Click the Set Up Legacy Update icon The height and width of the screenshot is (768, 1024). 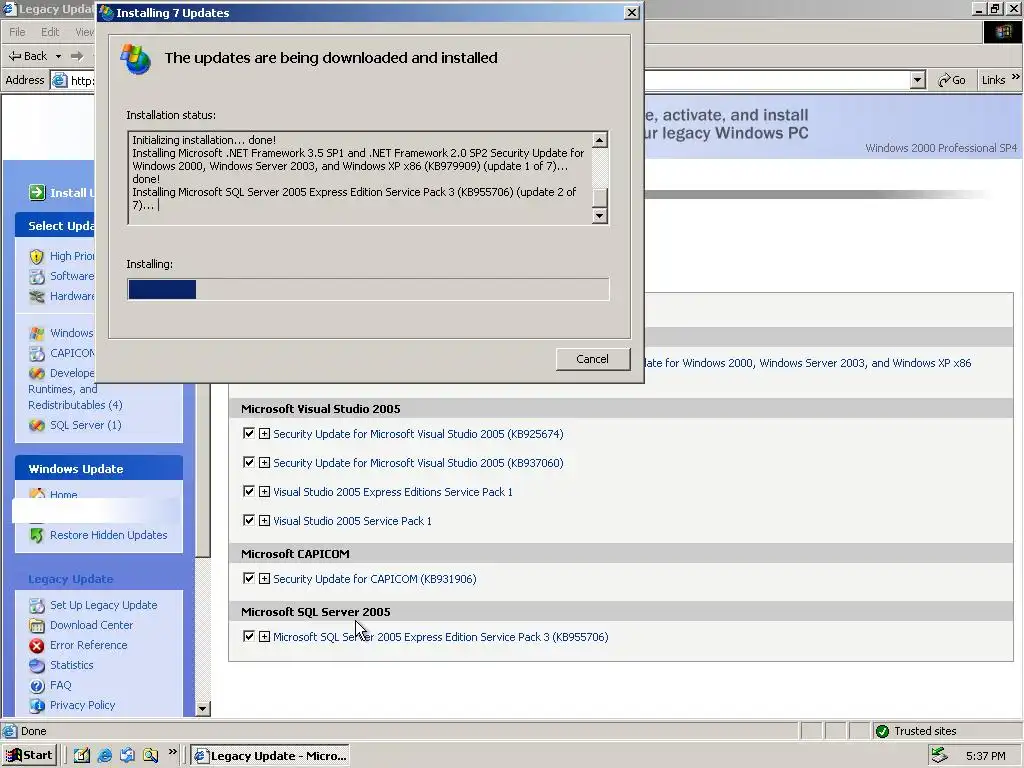(37, 605)
